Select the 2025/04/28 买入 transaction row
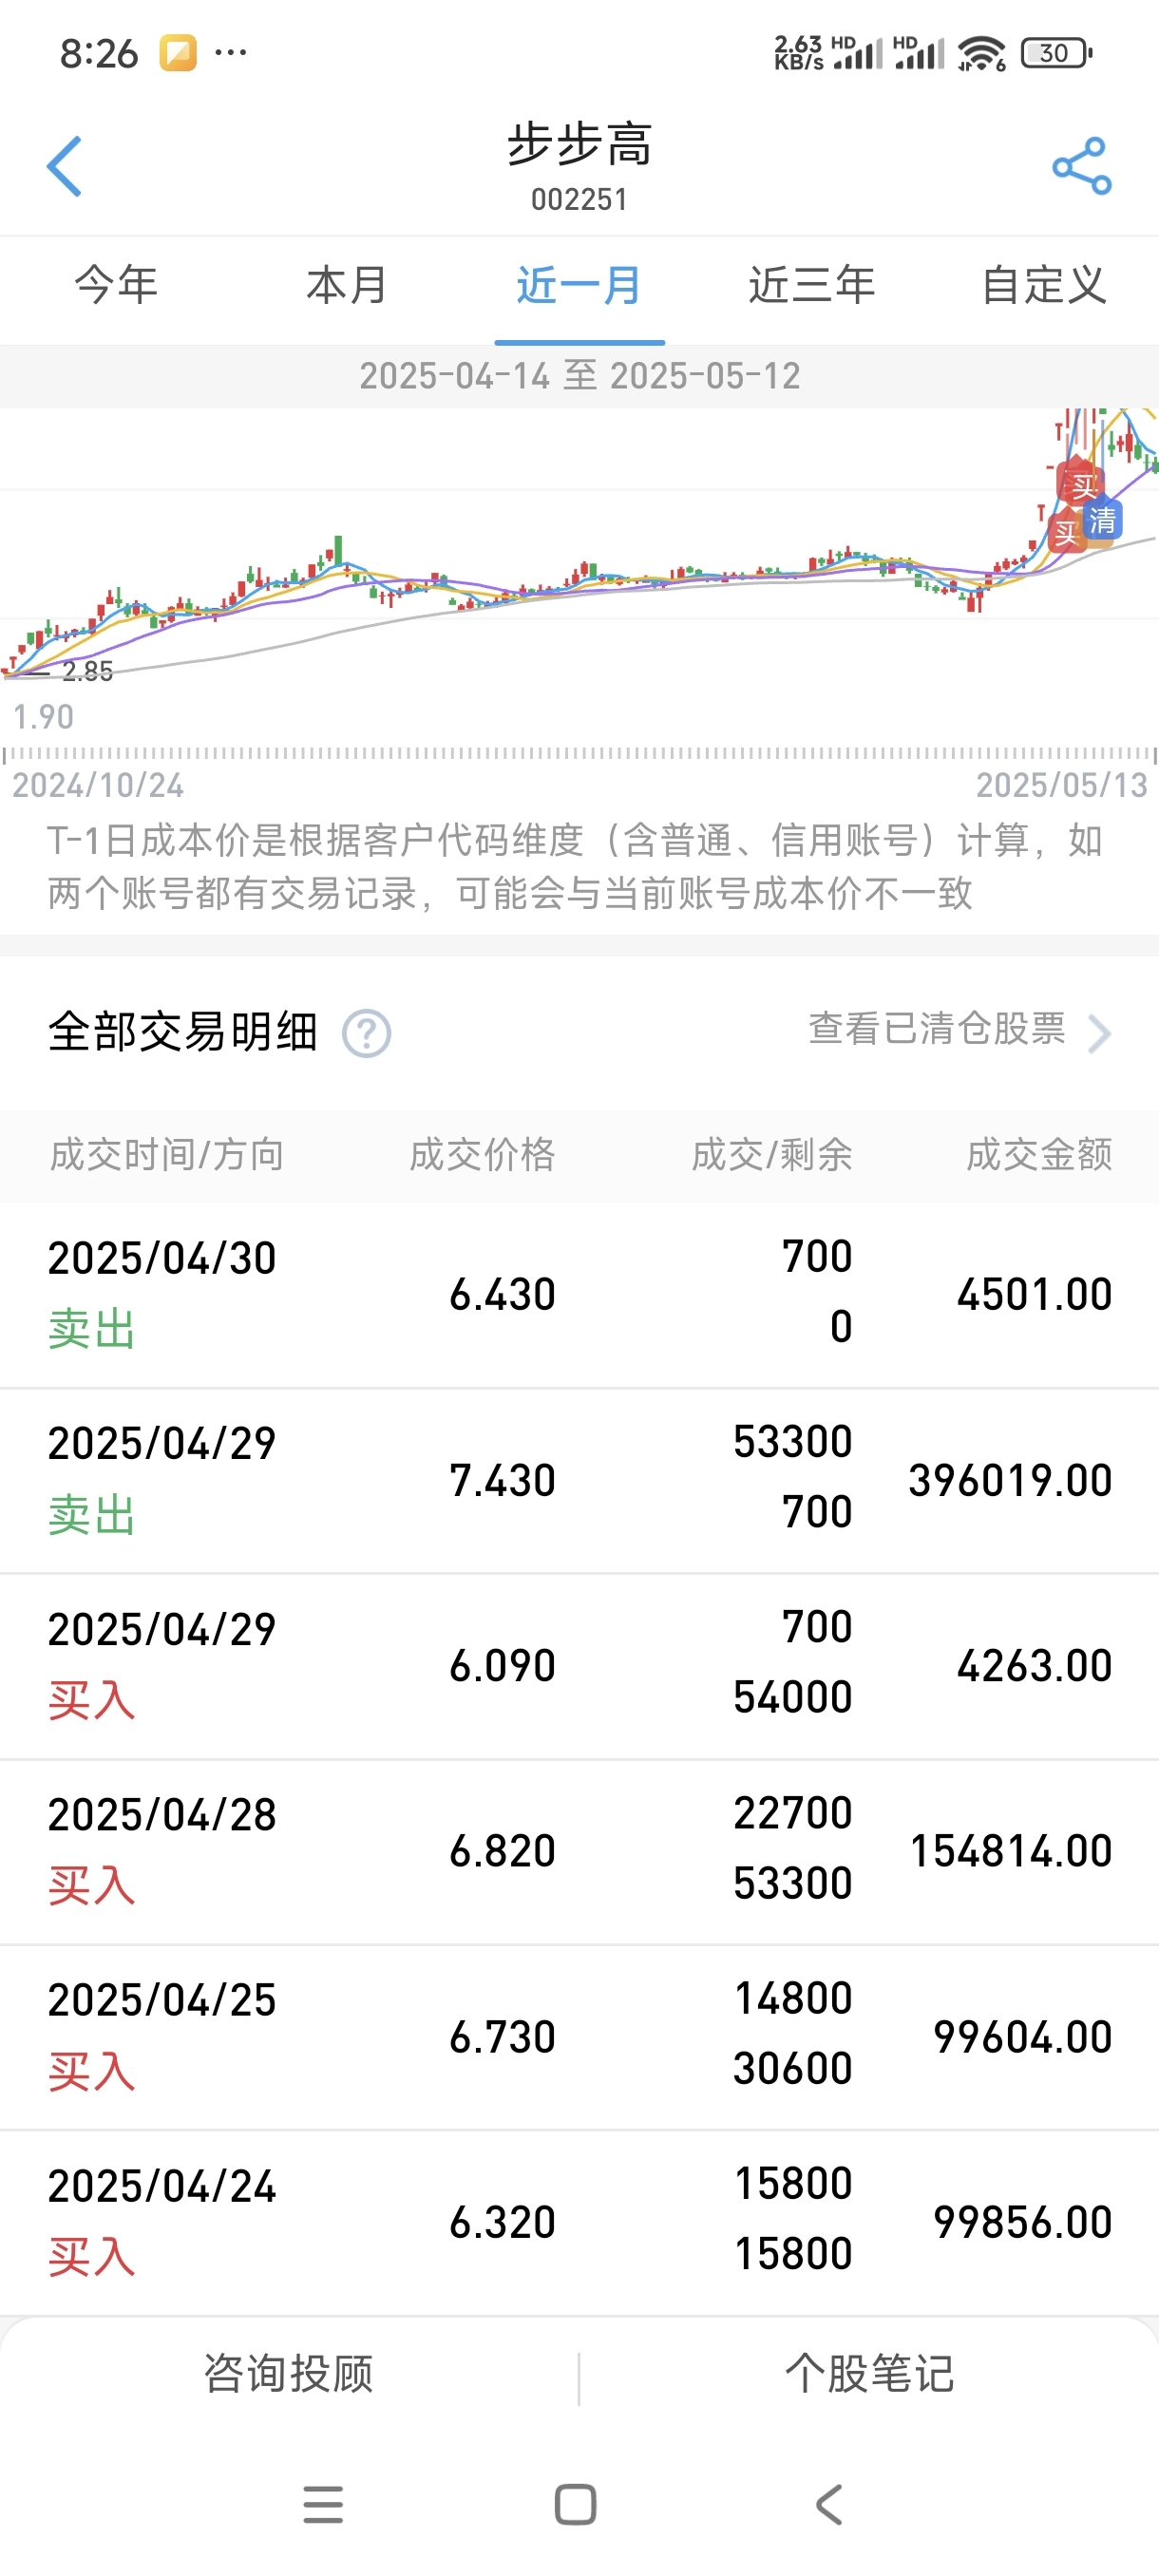The width and height of the screenshot is (1159, 2576). 580,1851
